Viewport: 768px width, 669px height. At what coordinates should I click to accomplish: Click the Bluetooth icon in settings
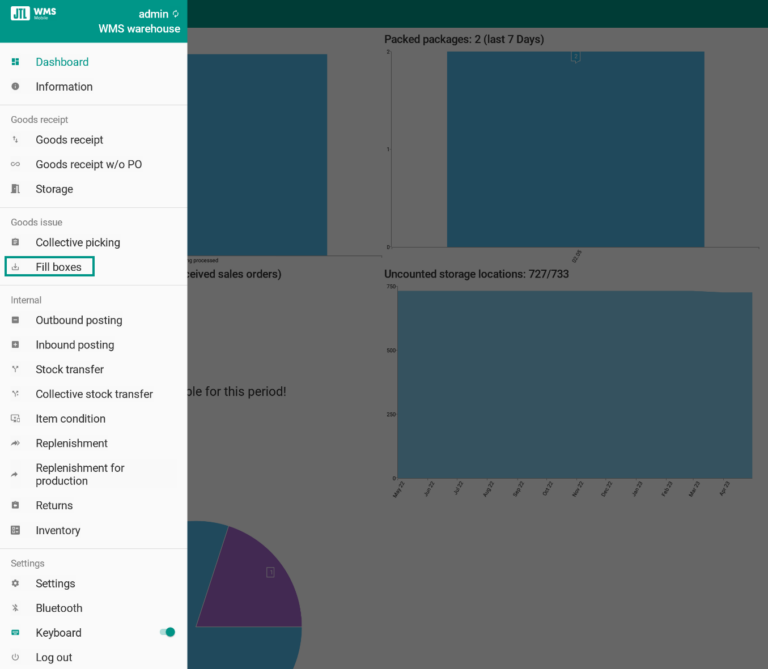15,608
